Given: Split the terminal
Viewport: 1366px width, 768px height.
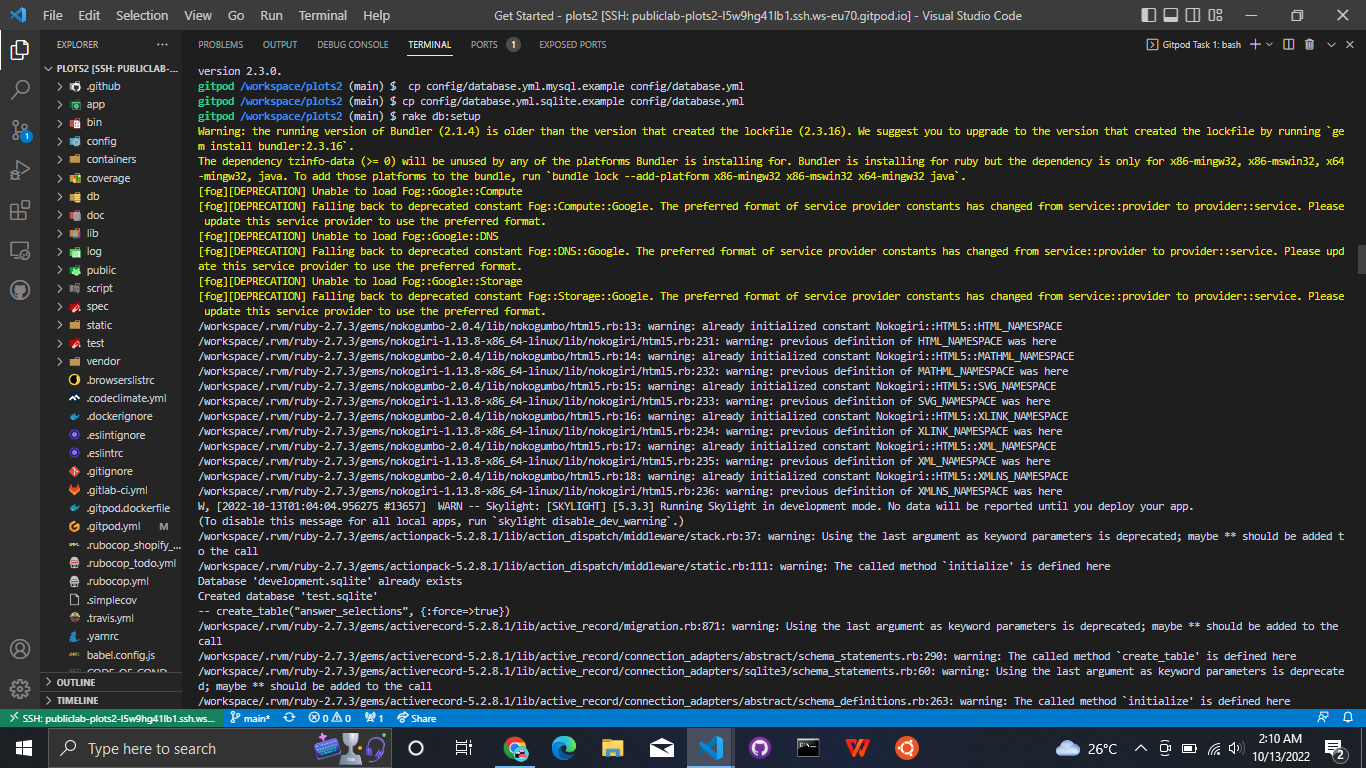Looking at the screenshot, I should point(1288,45).
